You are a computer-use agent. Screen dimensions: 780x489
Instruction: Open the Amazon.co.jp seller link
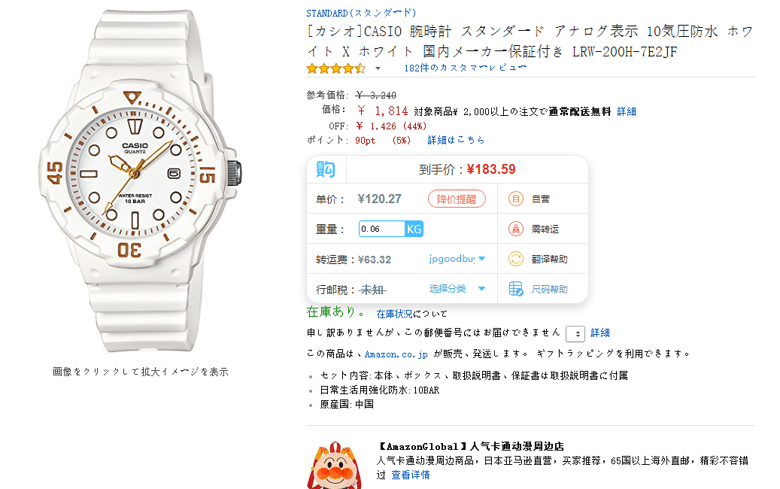(x=396, y=354)
